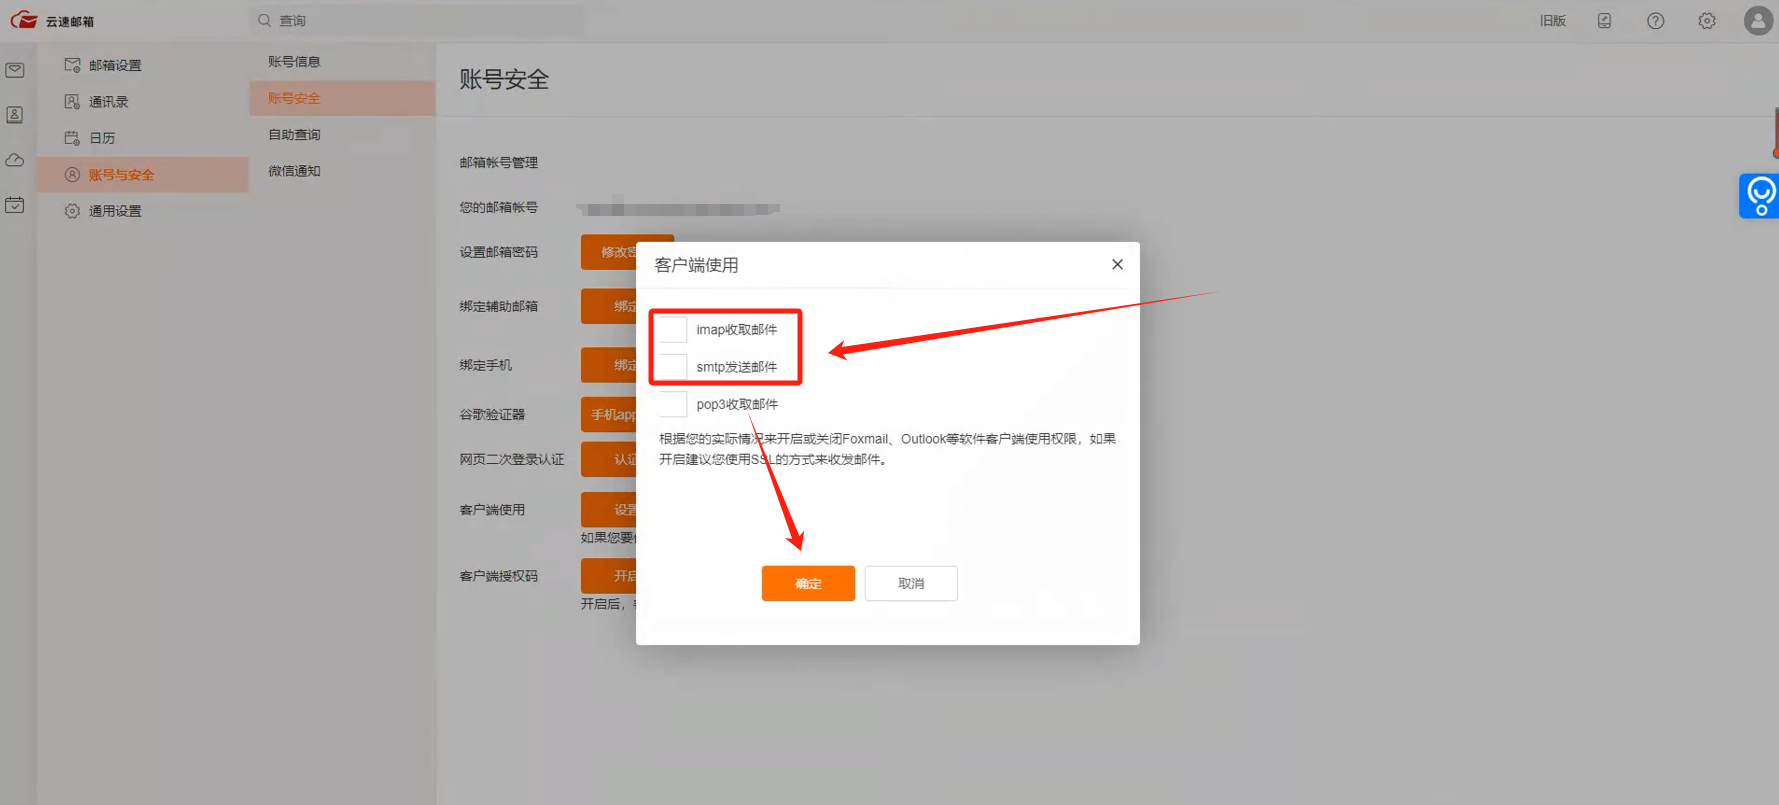Screen dimensions: 1779x805
Task: Click the 账号安全 page heading
Action: pos(504,80)
